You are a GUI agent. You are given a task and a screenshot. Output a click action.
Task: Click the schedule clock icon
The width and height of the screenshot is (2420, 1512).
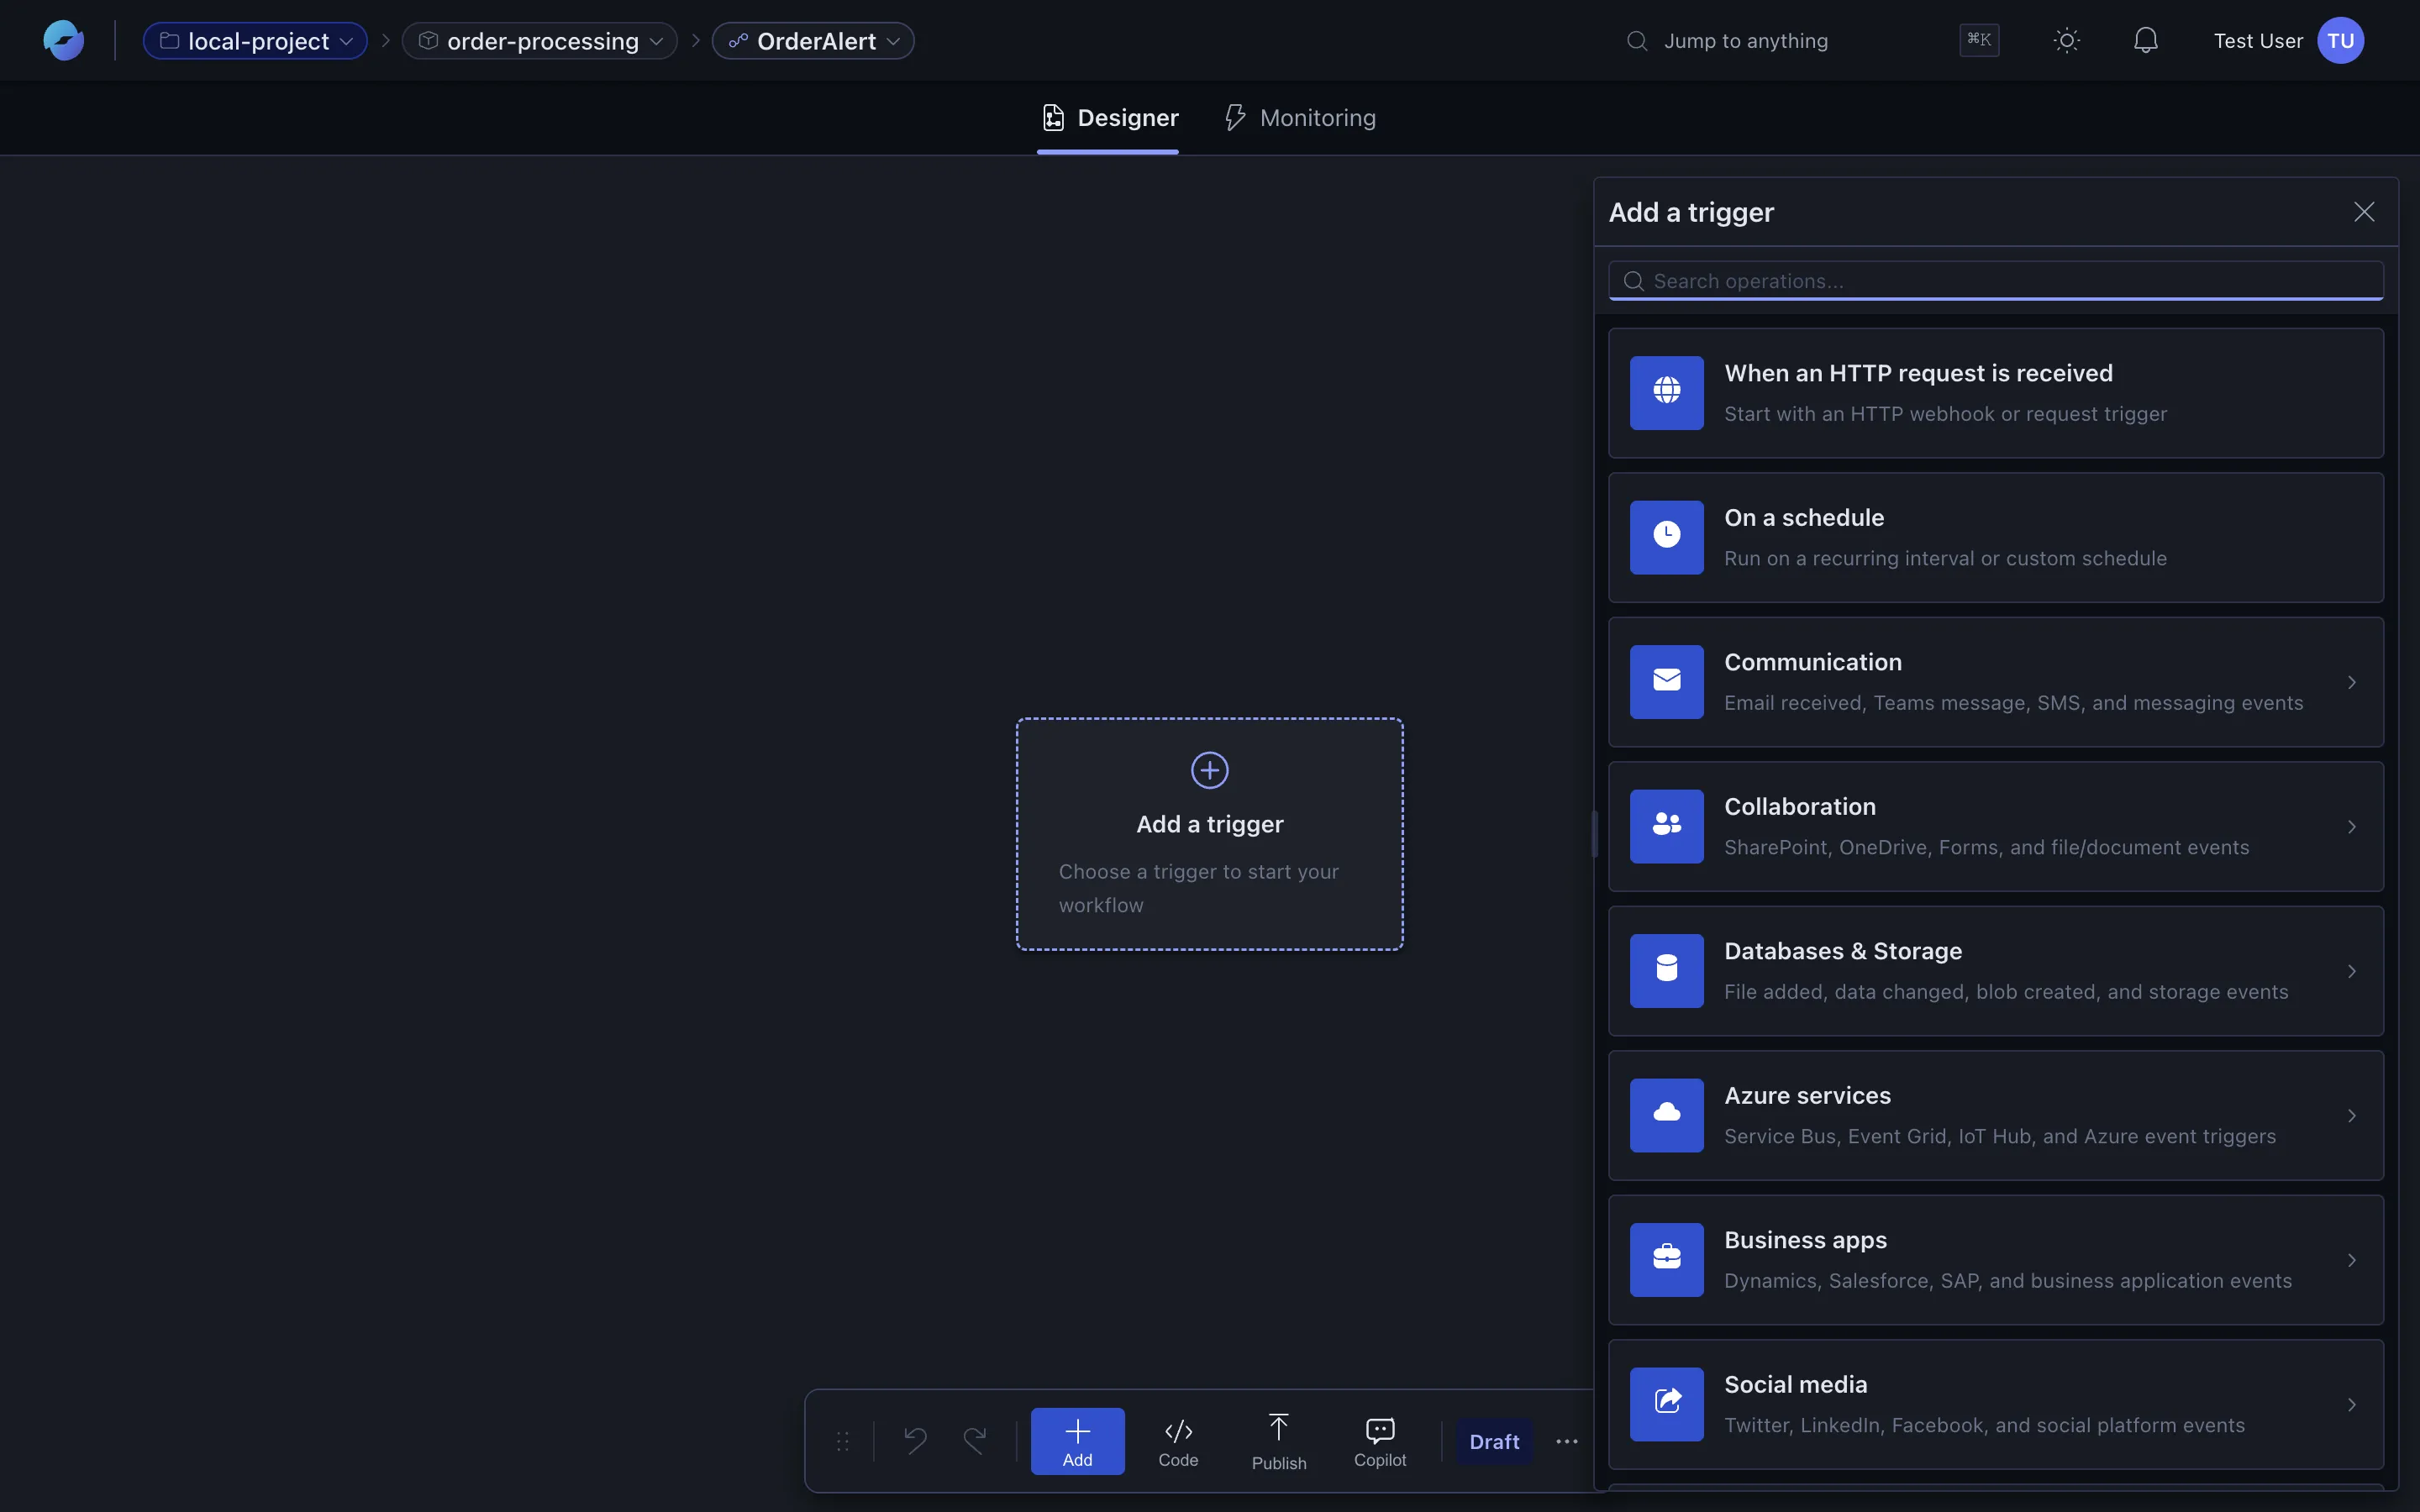[1666, 537]
